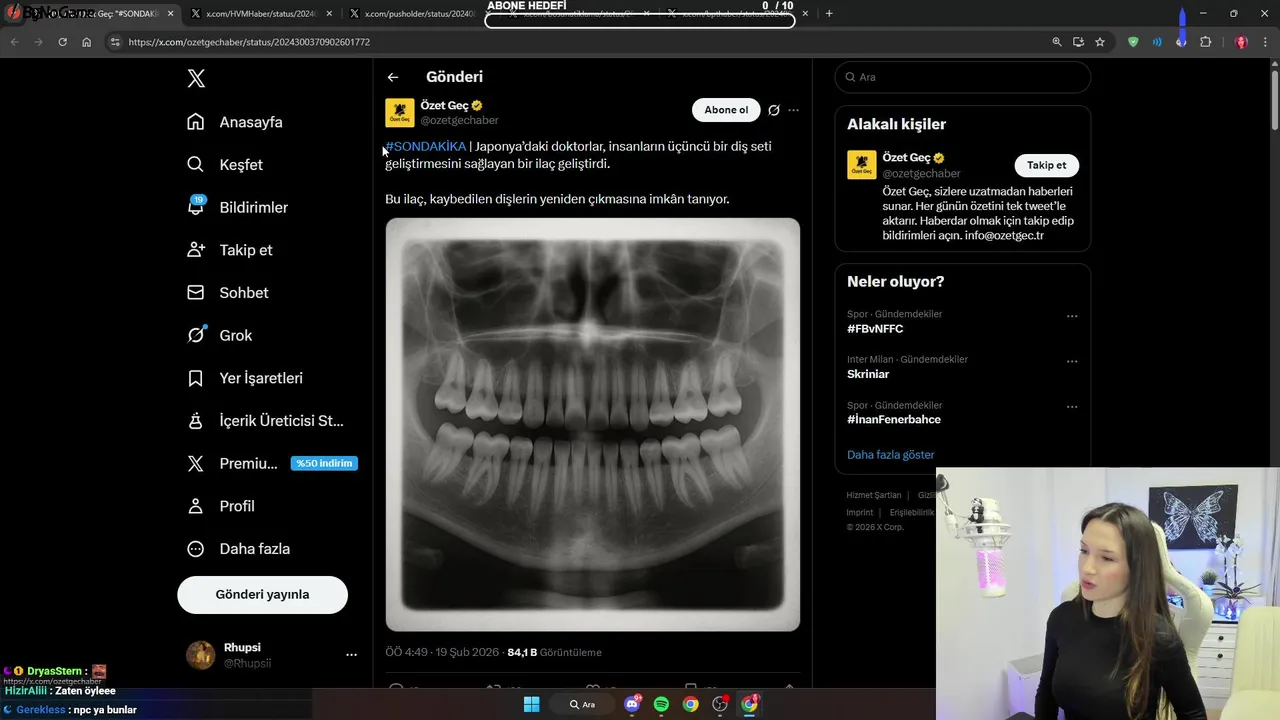Image resolution: width=1280 pixels, height=720 pixels.
Task: Go back using the Gönderi arrow
Action: tap(393, 77)
